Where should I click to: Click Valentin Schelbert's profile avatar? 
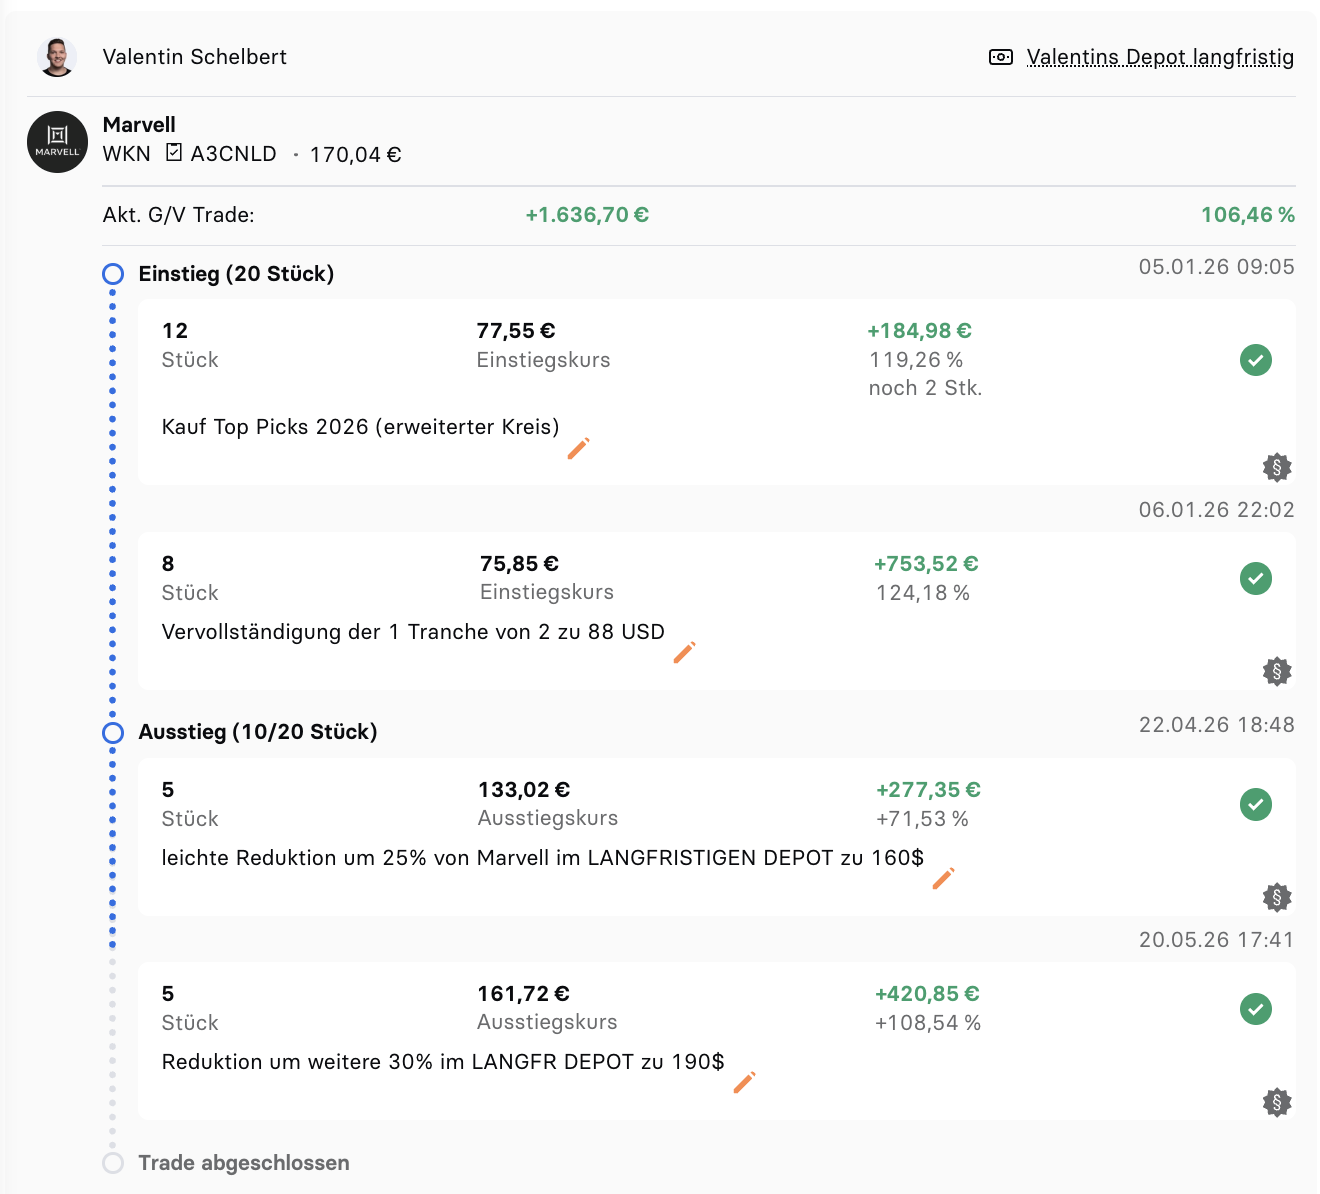coord(57,57)
